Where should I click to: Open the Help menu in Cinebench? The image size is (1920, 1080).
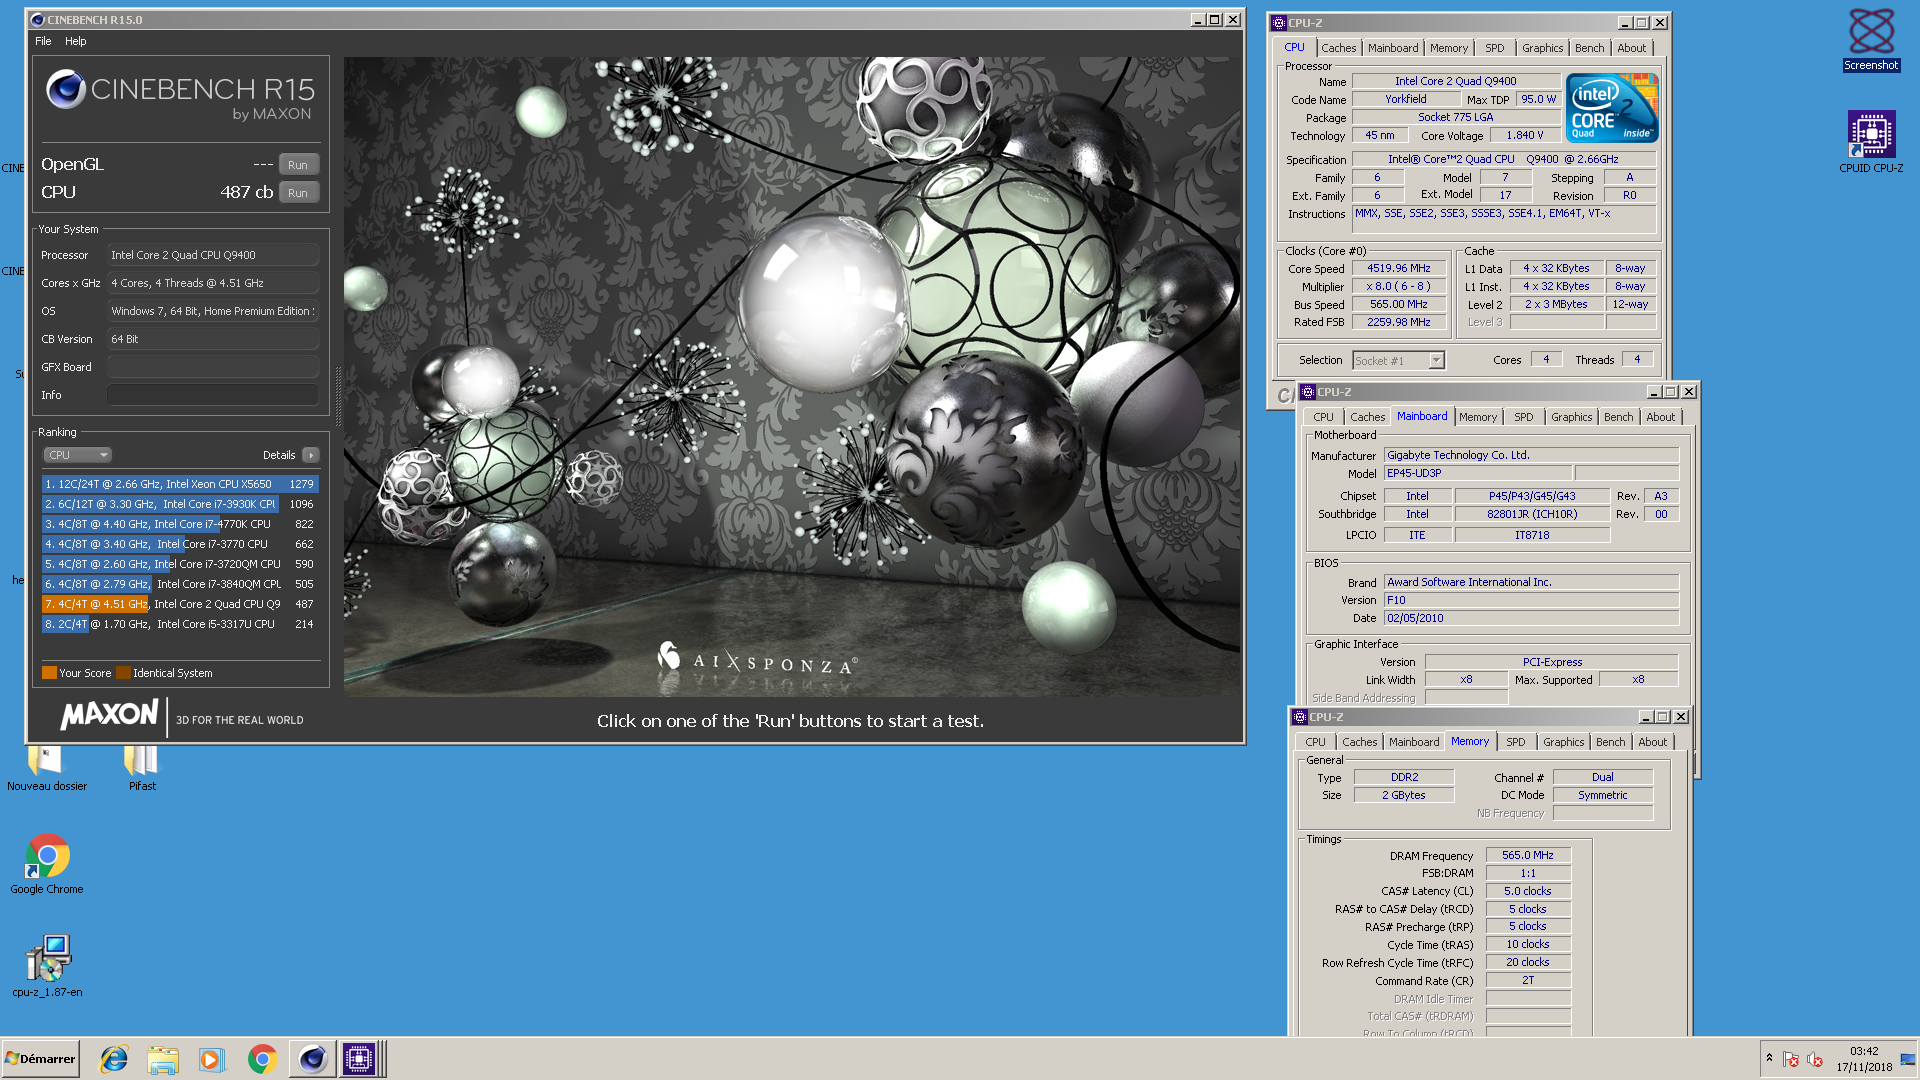(76, 41)
